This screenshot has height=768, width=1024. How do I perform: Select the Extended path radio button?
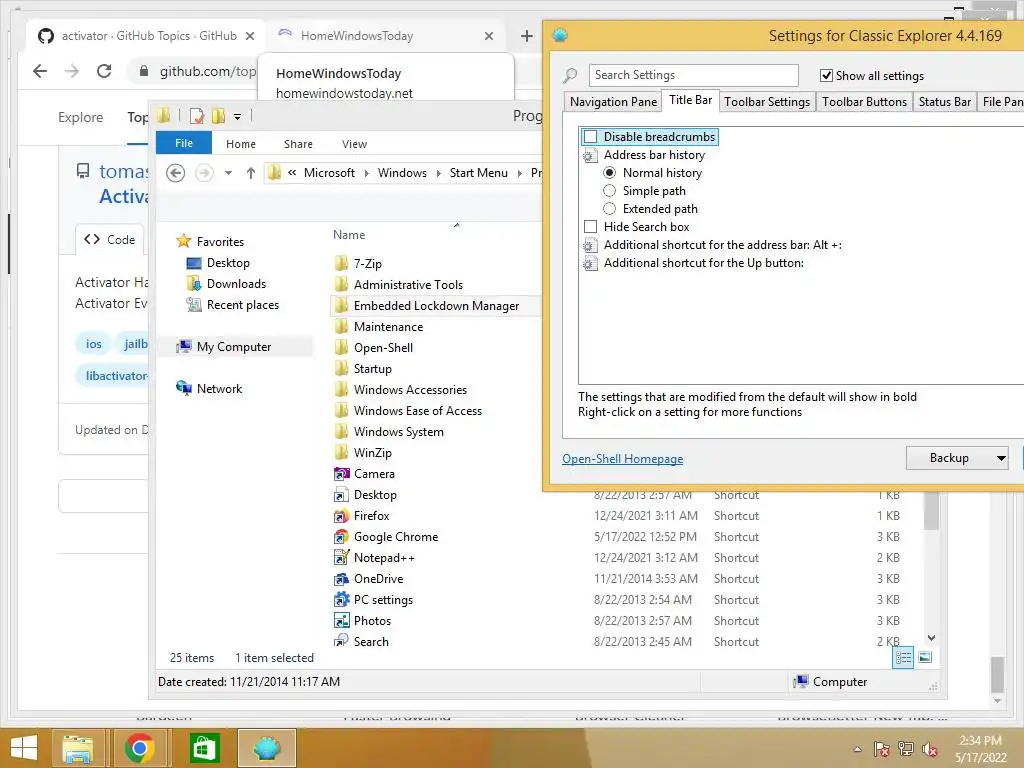coord(609,209)
